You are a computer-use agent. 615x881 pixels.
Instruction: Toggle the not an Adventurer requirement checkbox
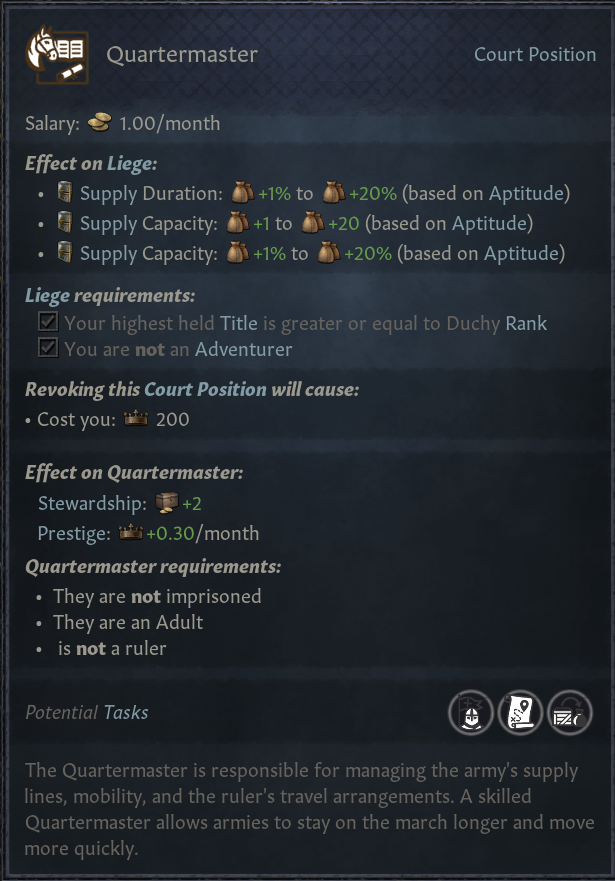tap(47, 348)
